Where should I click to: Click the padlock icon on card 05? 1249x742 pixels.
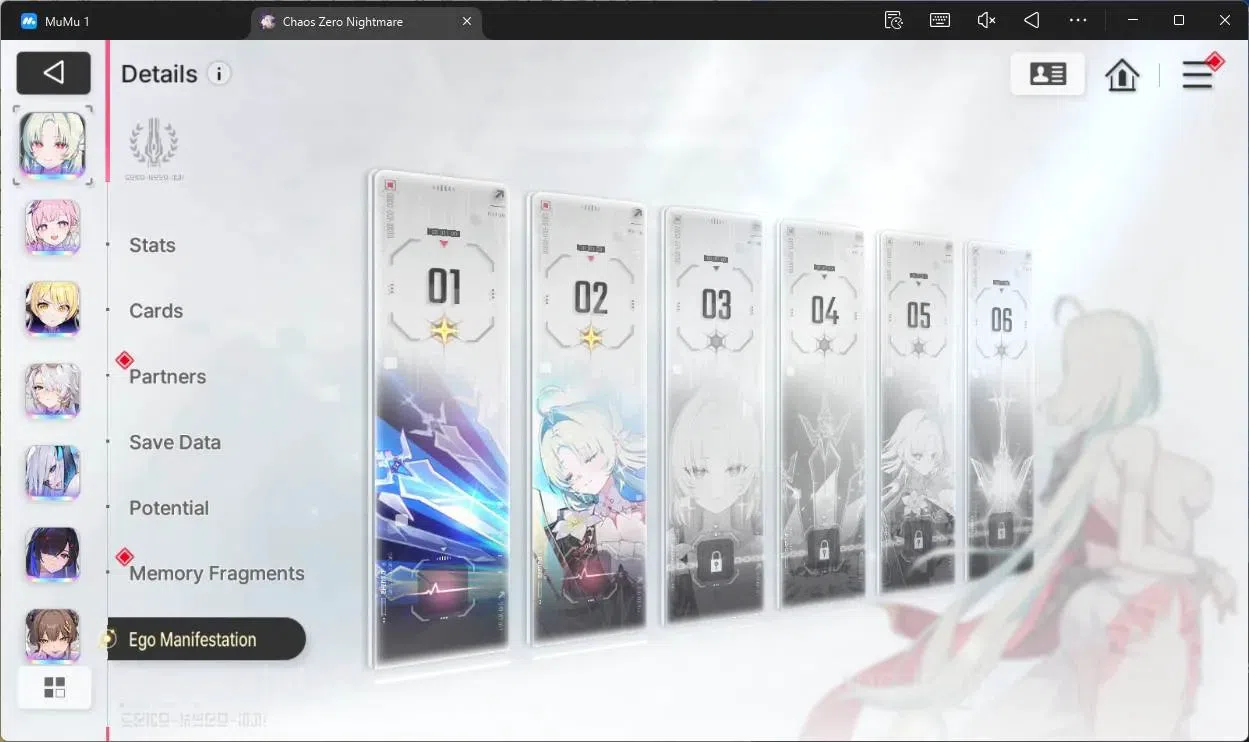(918, 540)
